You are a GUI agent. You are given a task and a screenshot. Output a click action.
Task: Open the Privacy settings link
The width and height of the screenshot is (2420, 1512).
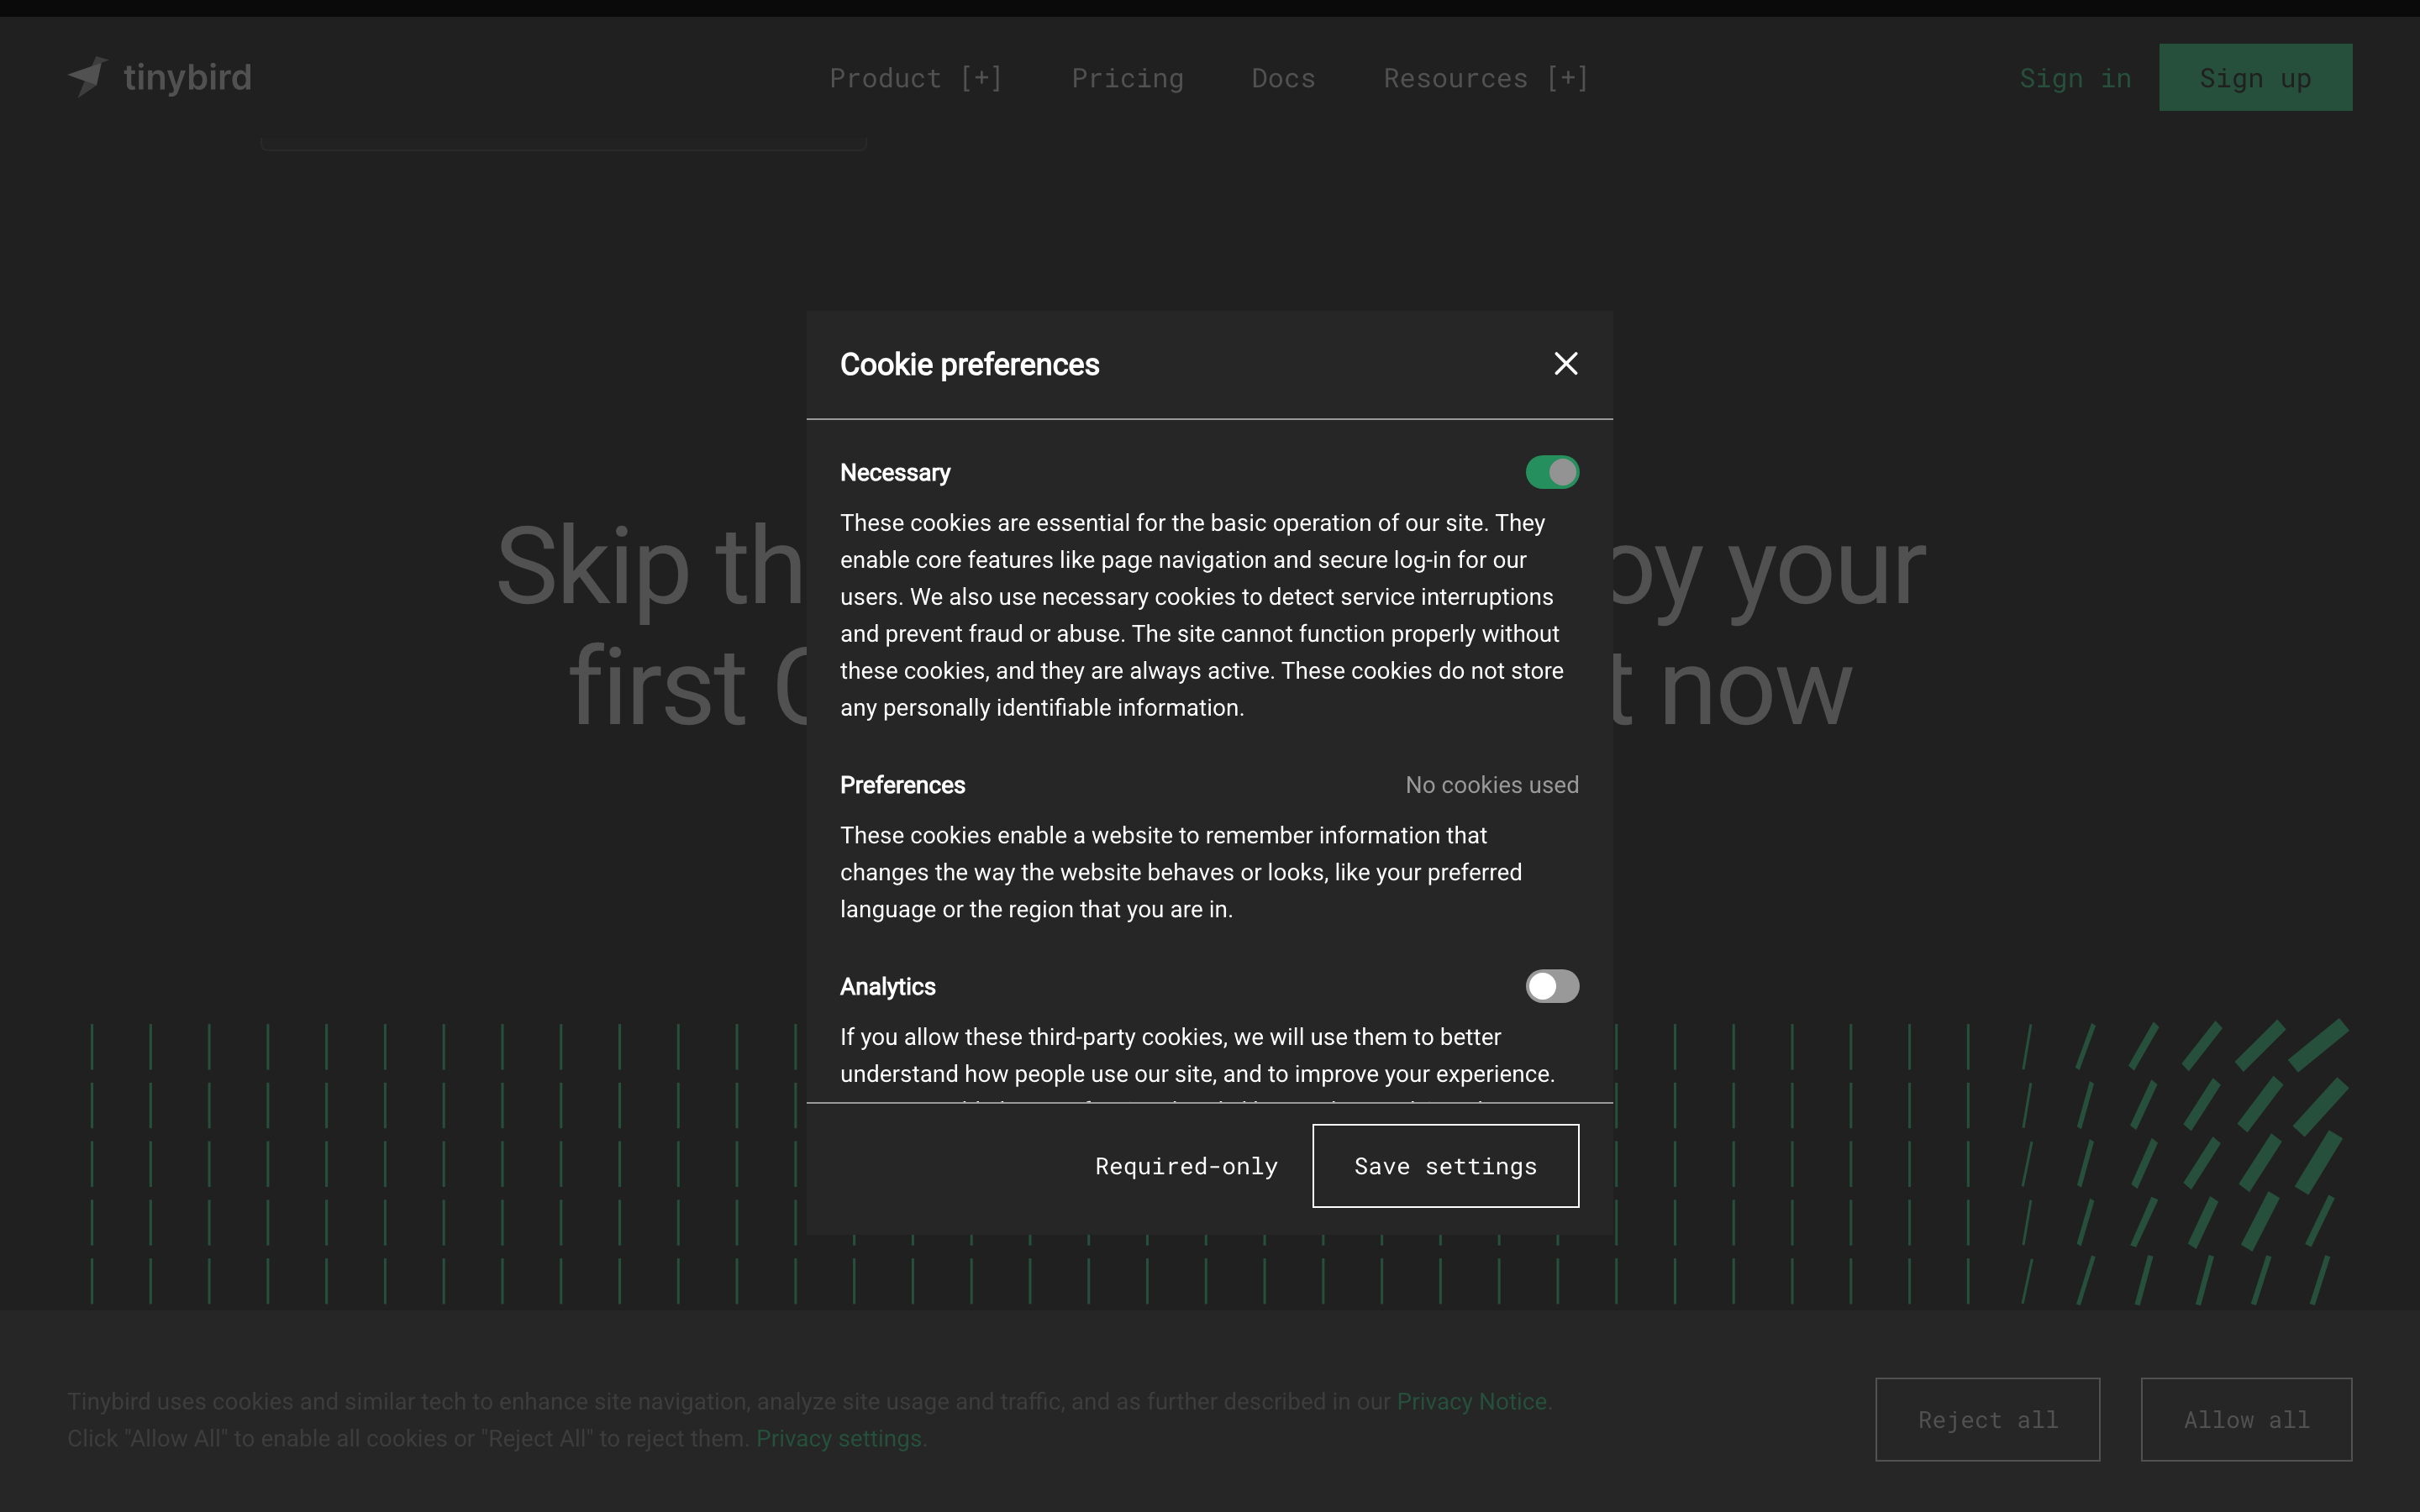[x=838, y=1438]
